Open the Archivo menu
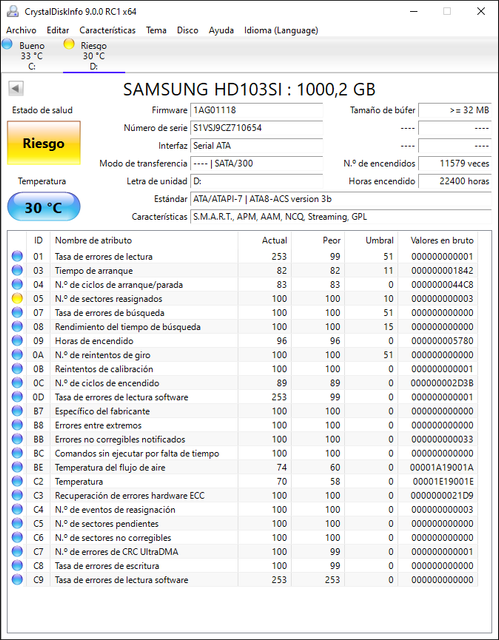 click(x=21, y=30)
